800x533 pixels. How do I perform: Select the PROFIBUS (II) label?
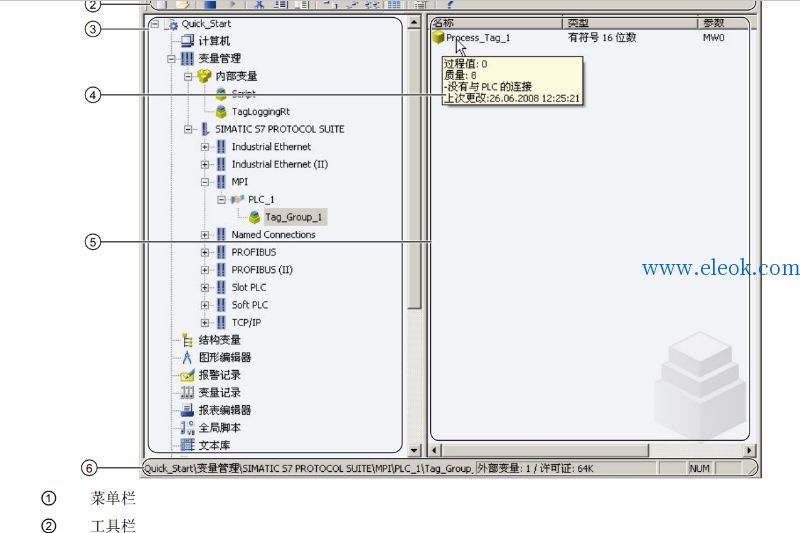click(262, 270)
